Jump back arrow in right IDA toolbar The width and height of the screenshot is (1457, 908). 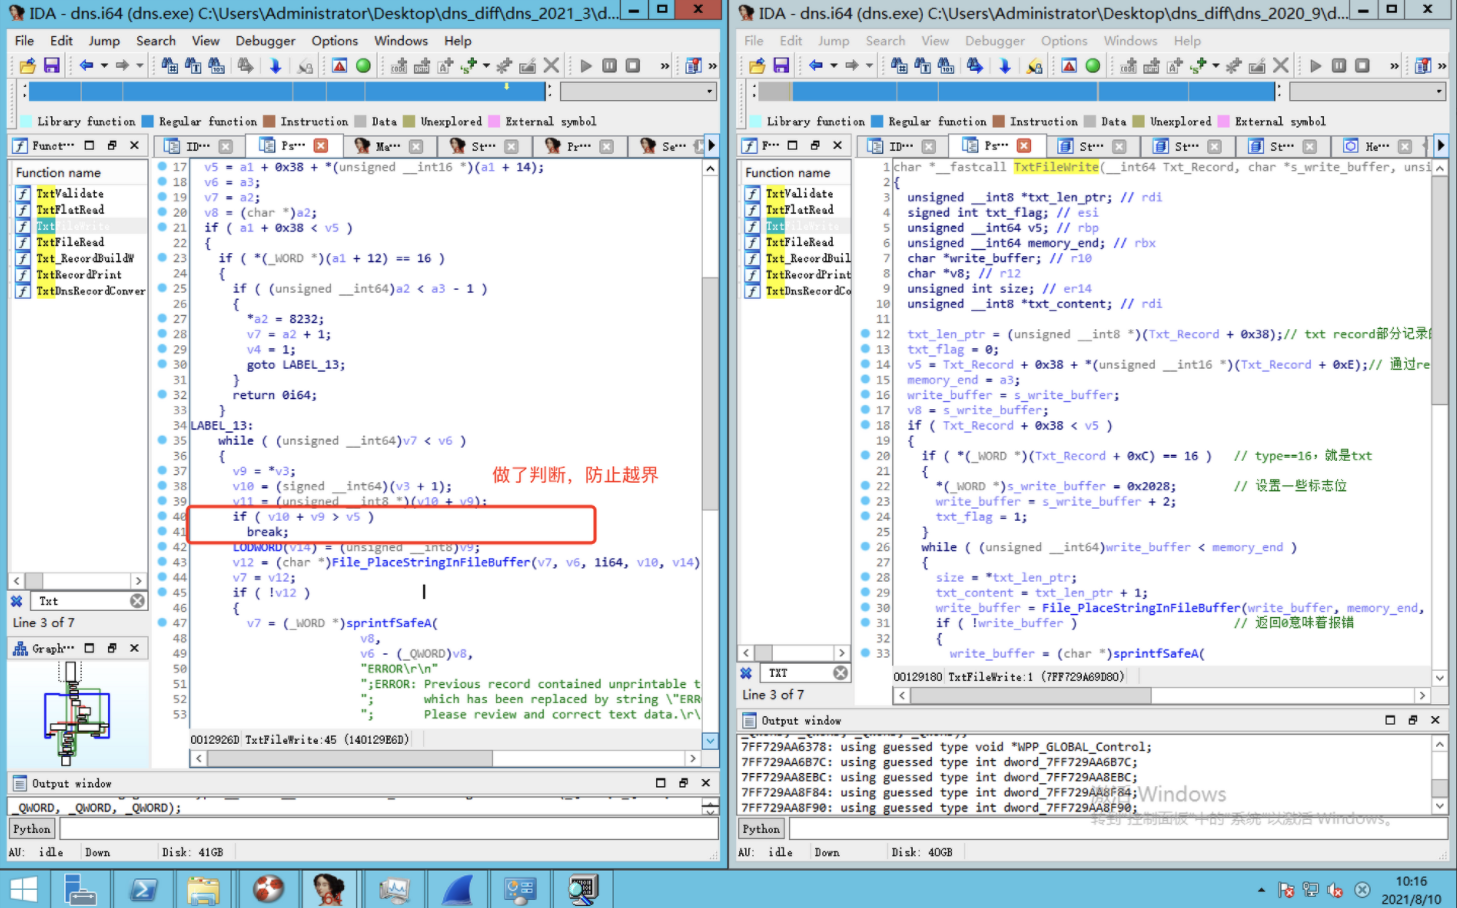click(816, 66)
